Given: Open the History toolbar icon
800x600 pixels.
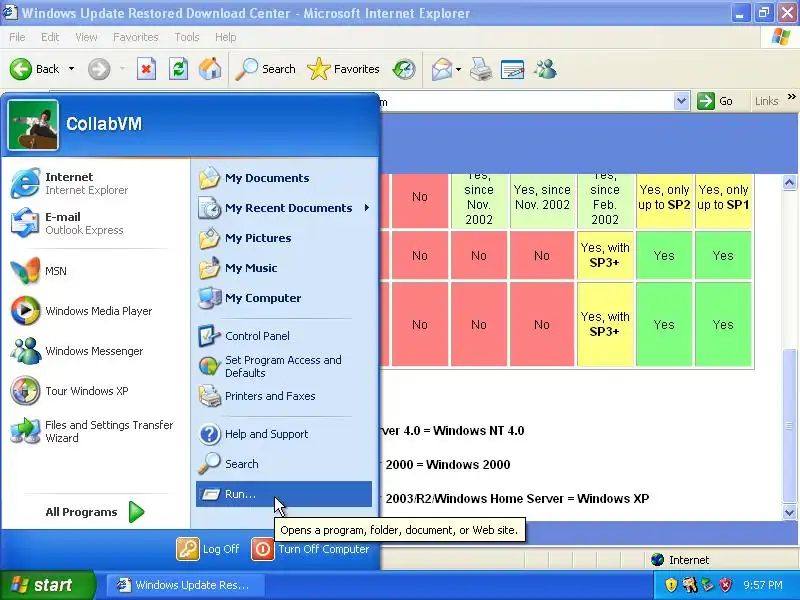Looking at the screenshot, I should [x=404, y=69].
